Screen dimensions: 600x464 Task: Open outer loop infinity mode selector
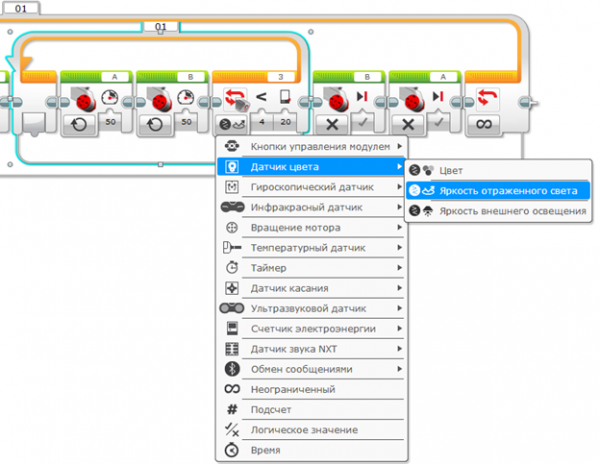(484, 124)
